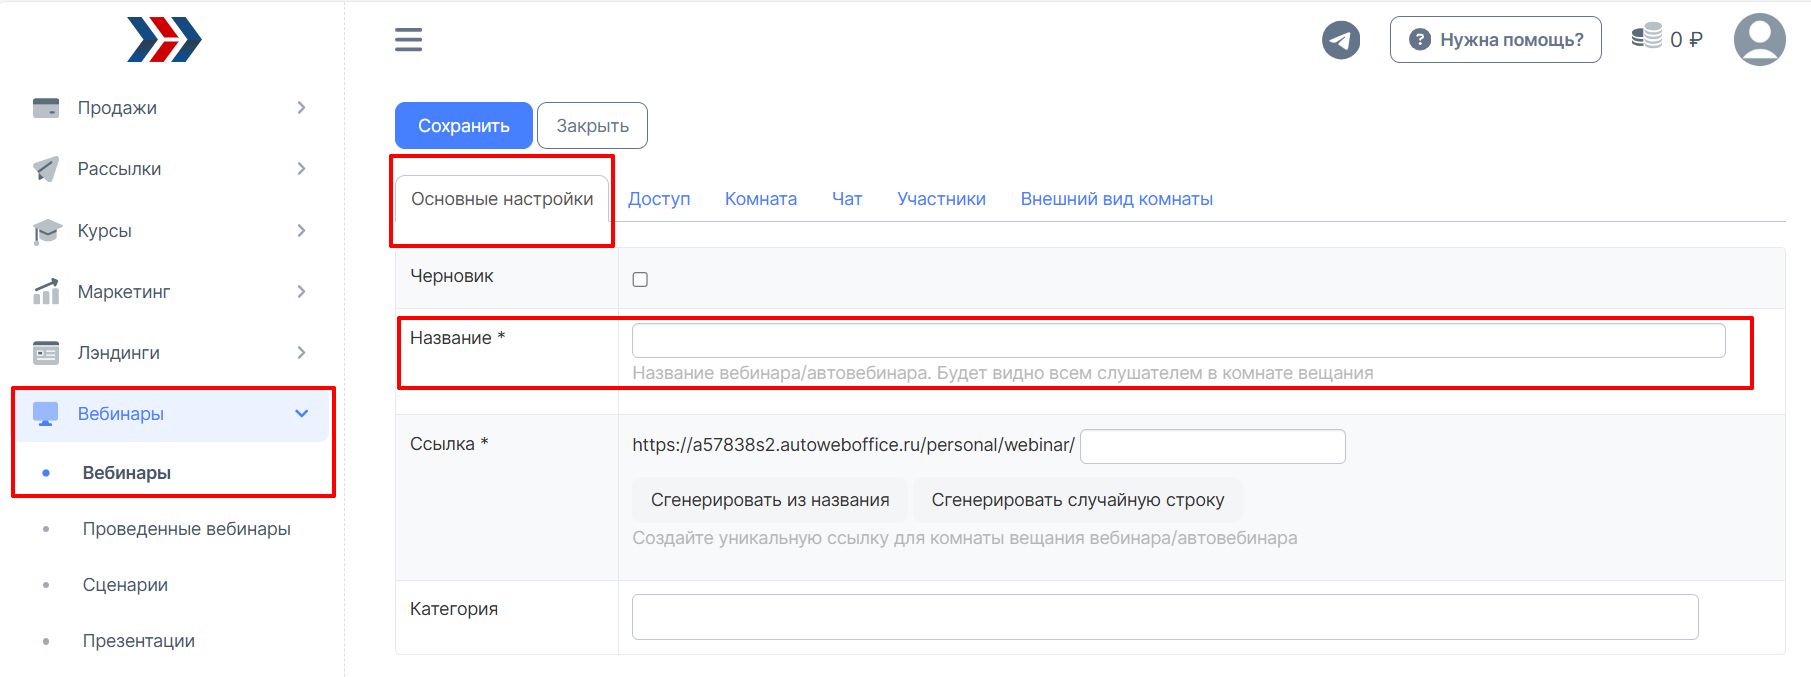
Task: Switch to the Чат tab
Action: 847,199
